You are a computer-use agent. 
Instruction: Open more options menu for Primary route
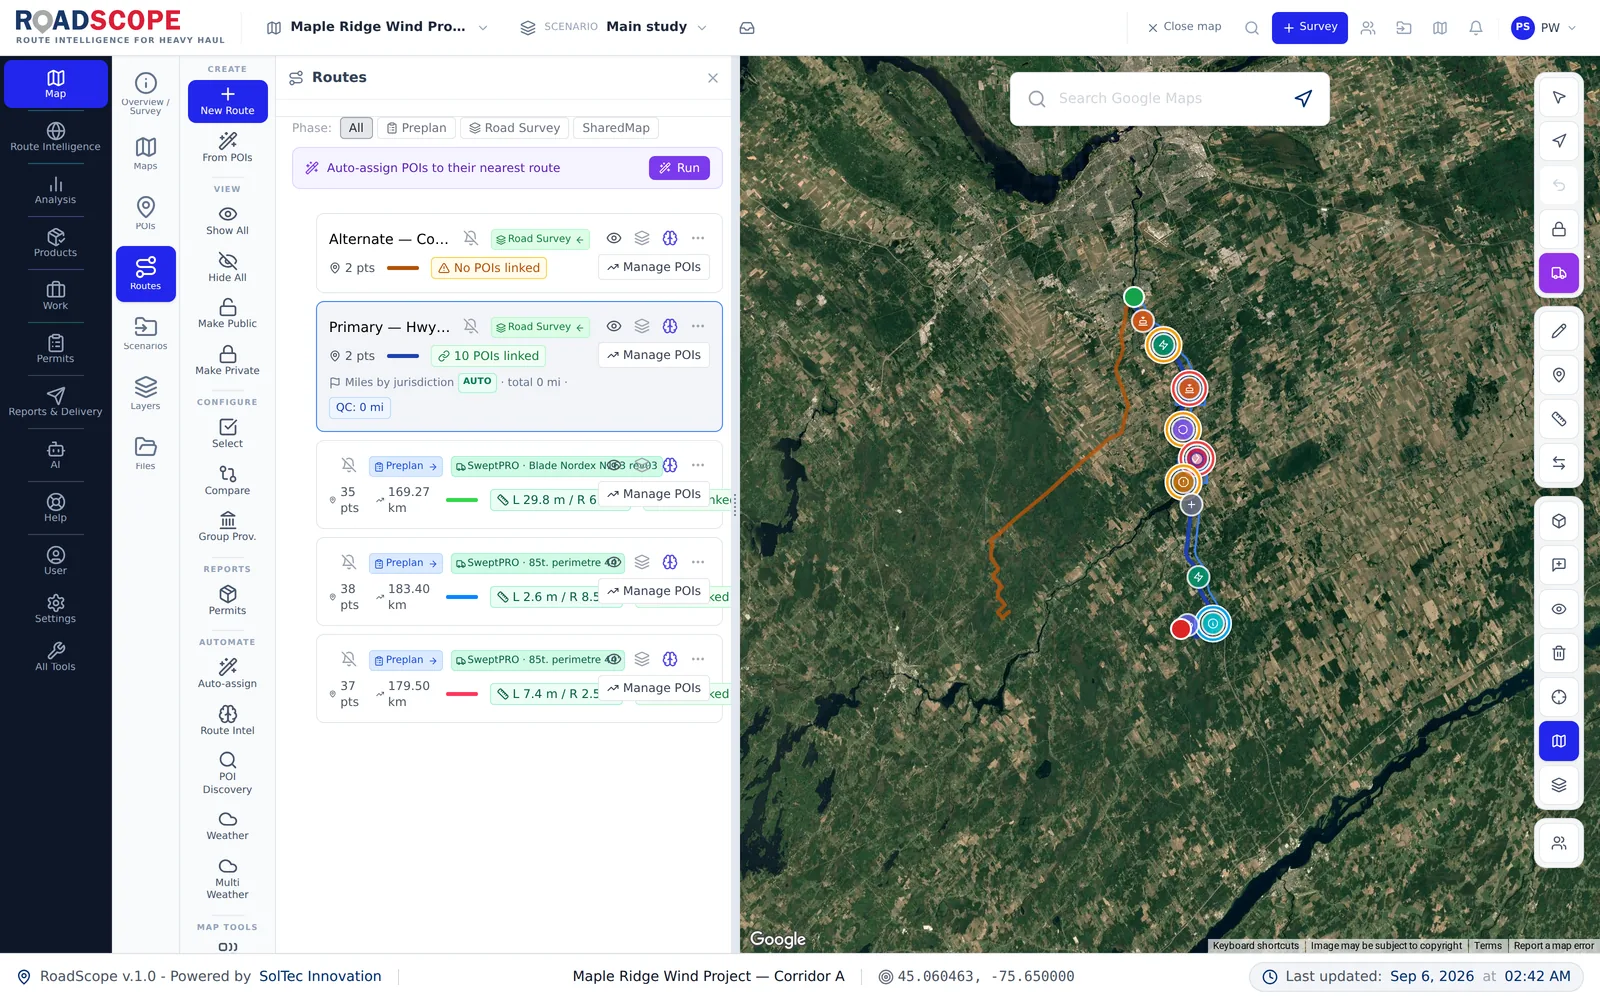(x=698, y=326)
